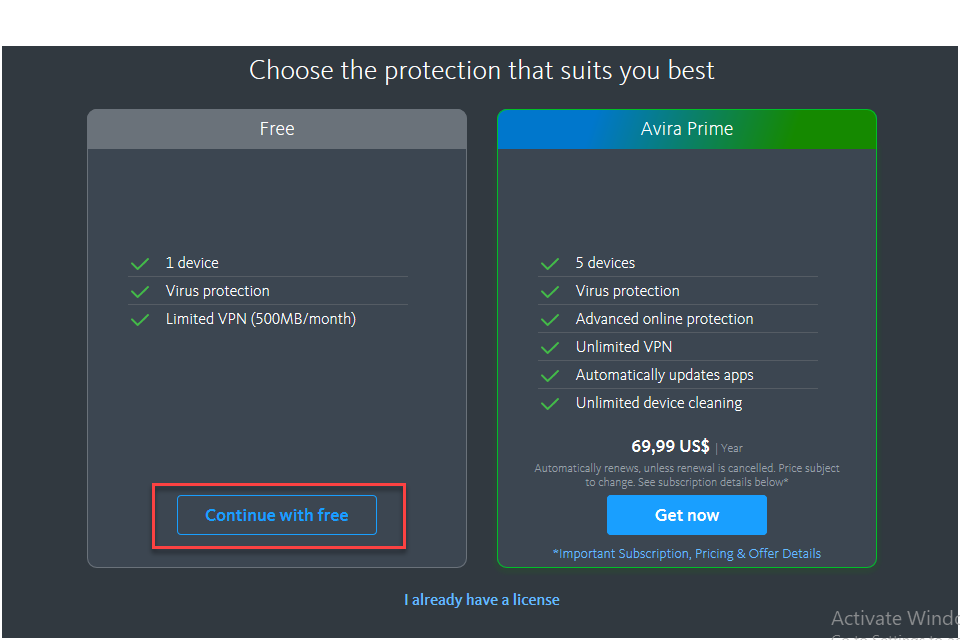Click the checkmark beside "1 device"
This screenshot has width=960, height=640.
(140, 264)
